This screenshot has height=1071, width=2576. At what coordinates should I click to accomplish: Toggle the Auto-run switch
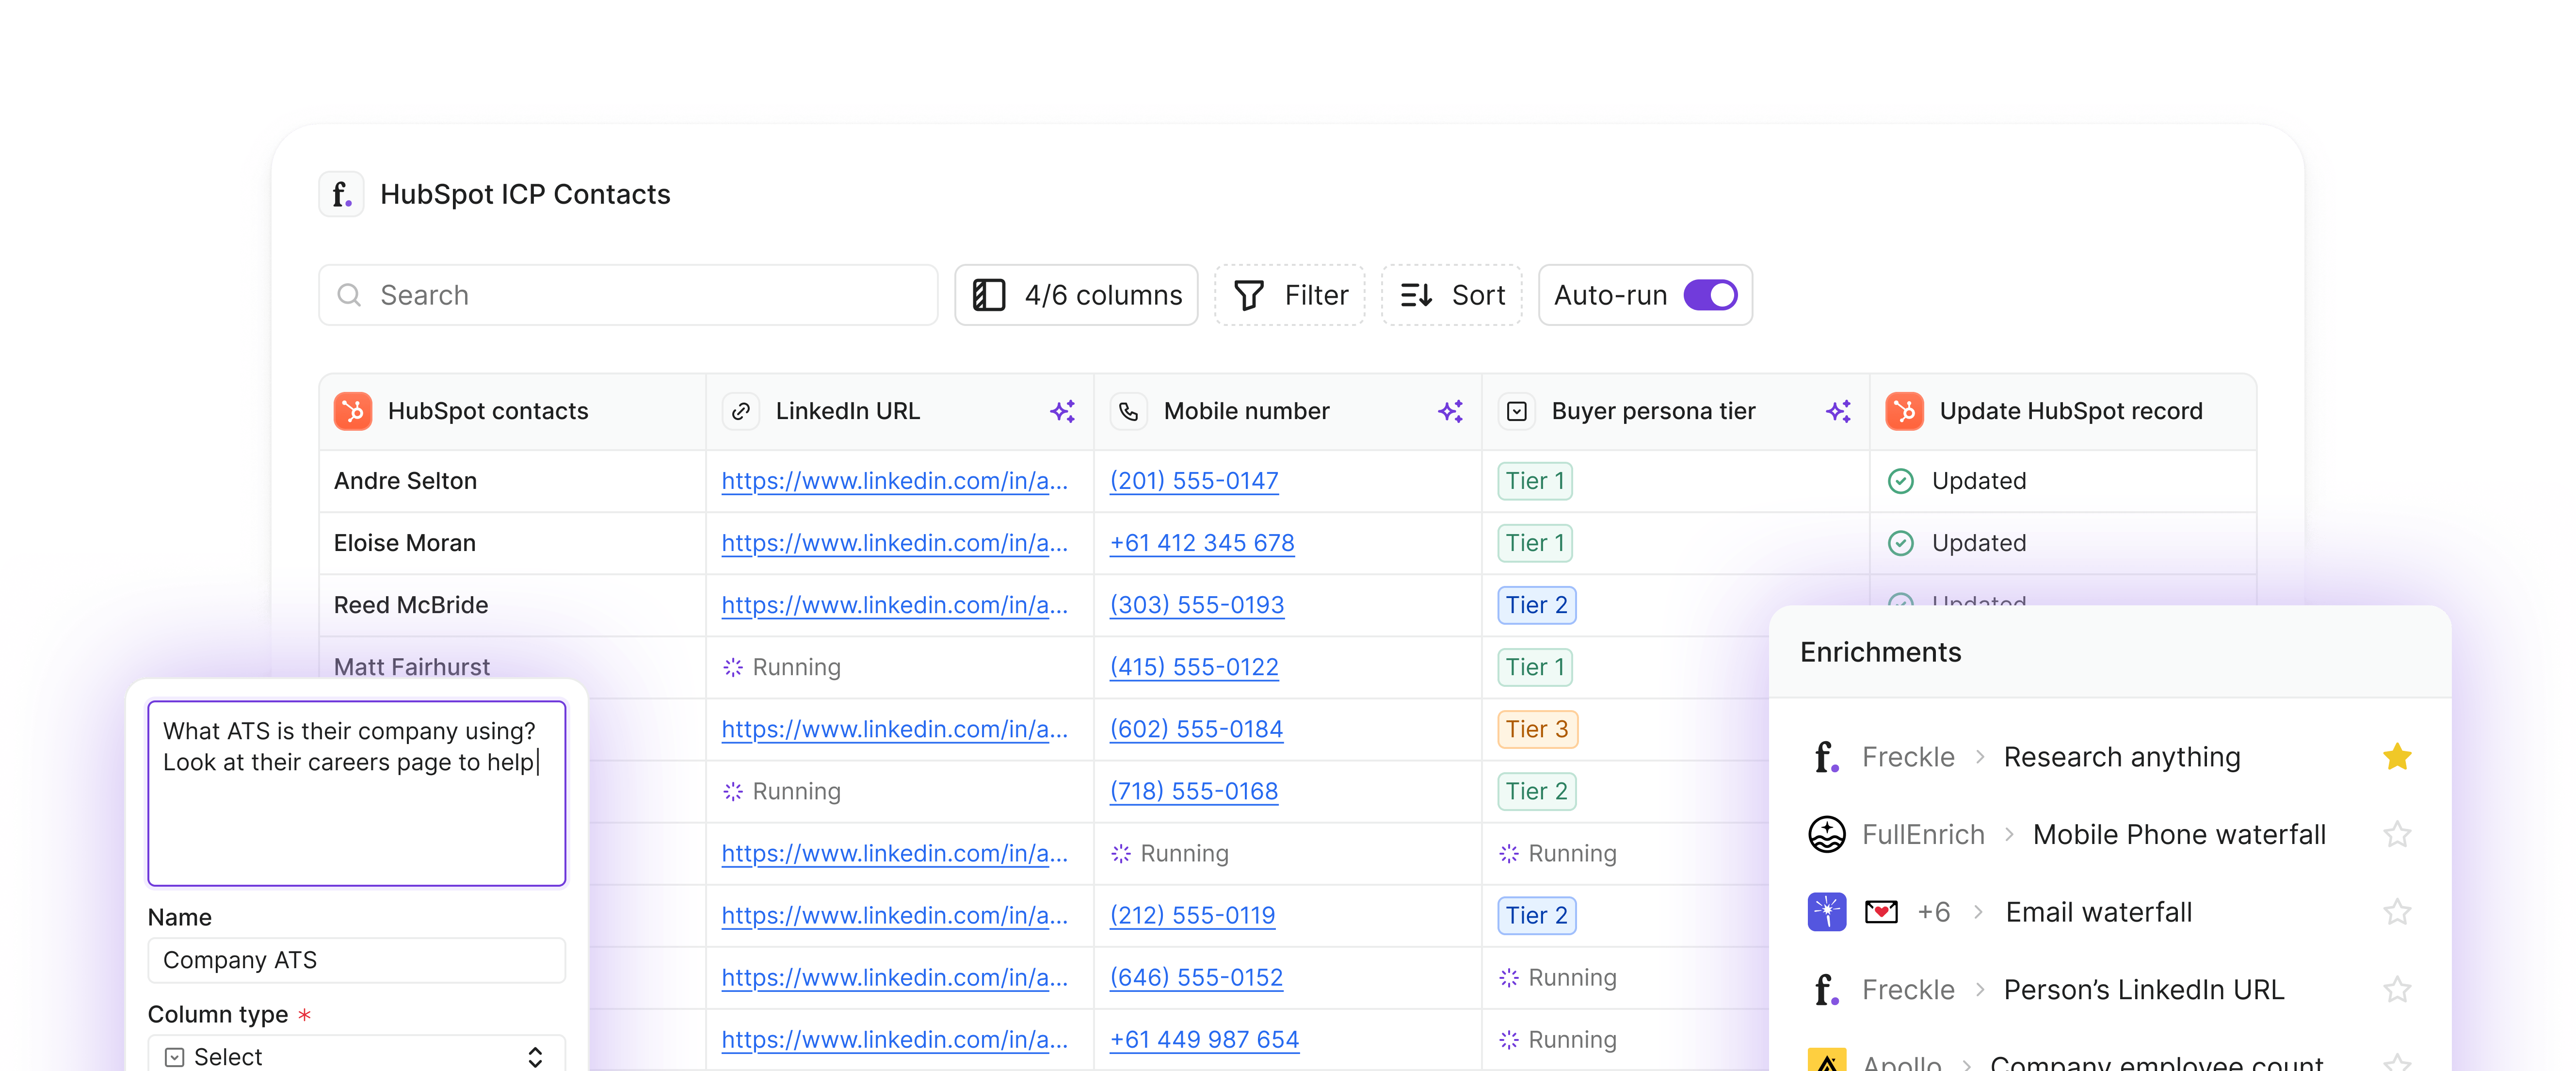pyautogui.click(x=1711, y=295)
